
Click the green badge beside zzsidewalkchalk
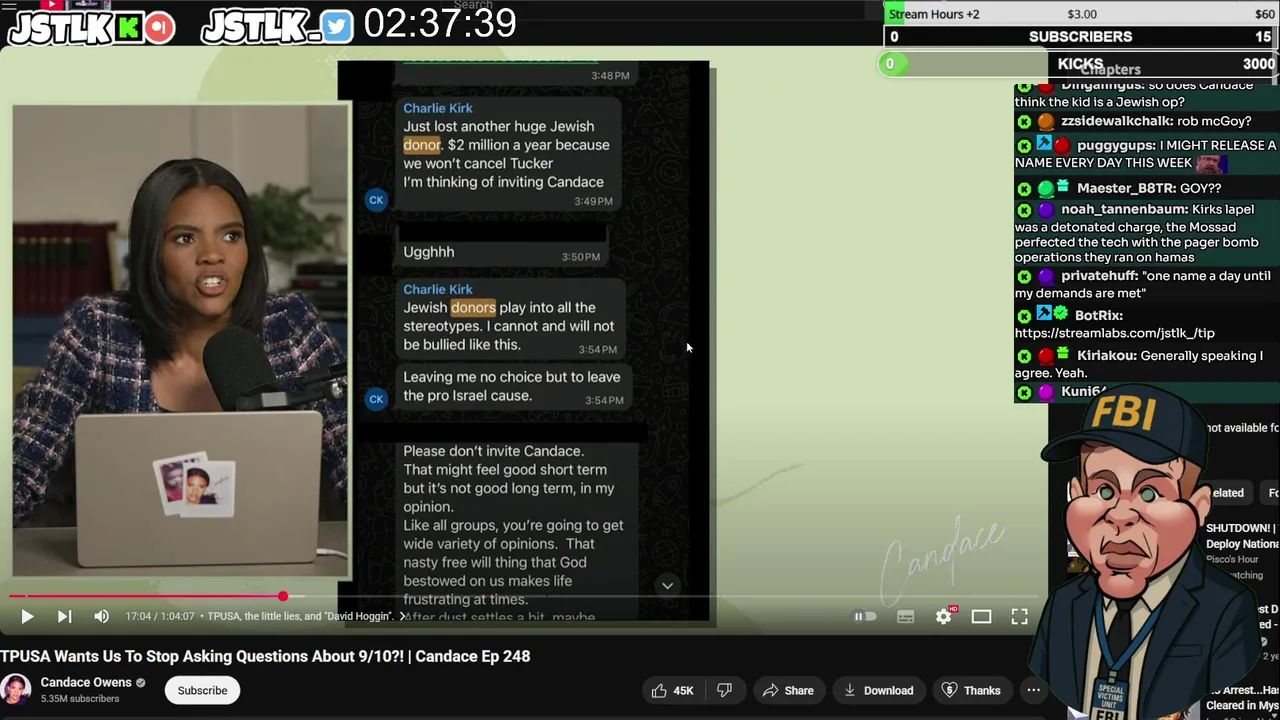1024,122
